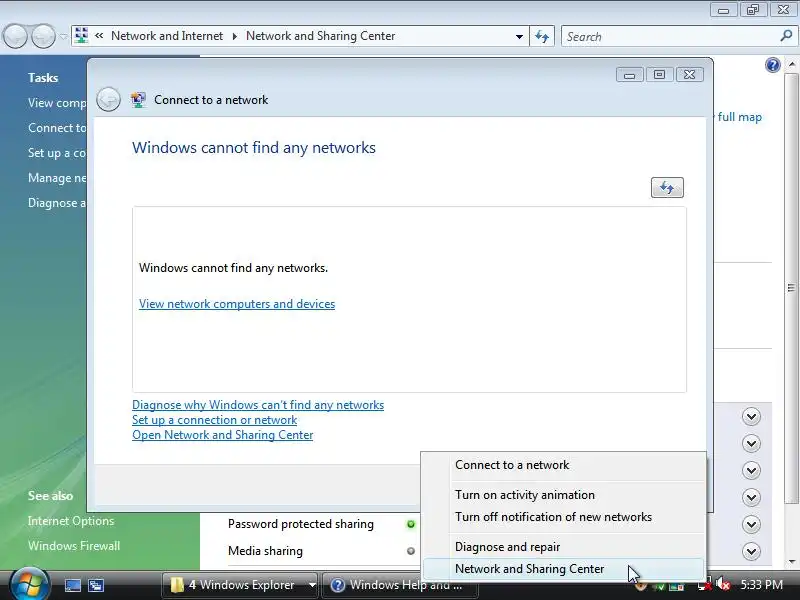Click the Network and Internet breadcrumb
Screen dimensions: 800x600
167,36
